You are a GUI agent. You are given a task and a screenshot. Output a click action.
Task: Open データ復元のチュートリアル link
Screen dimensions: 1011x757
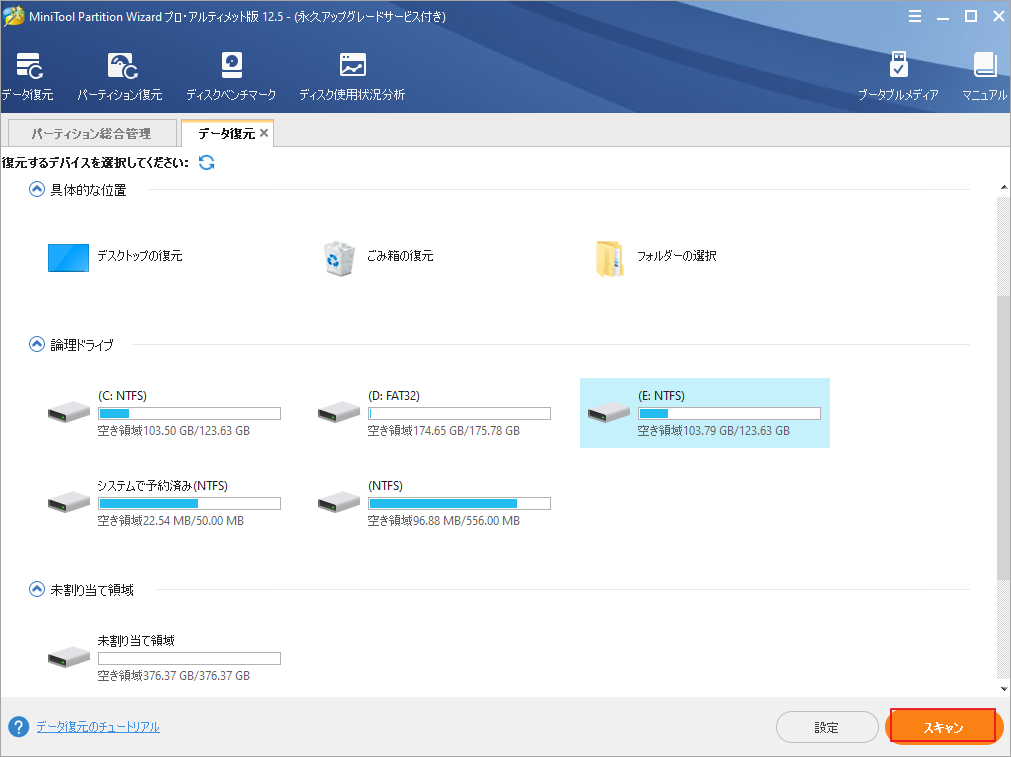(x=97, y=727)
